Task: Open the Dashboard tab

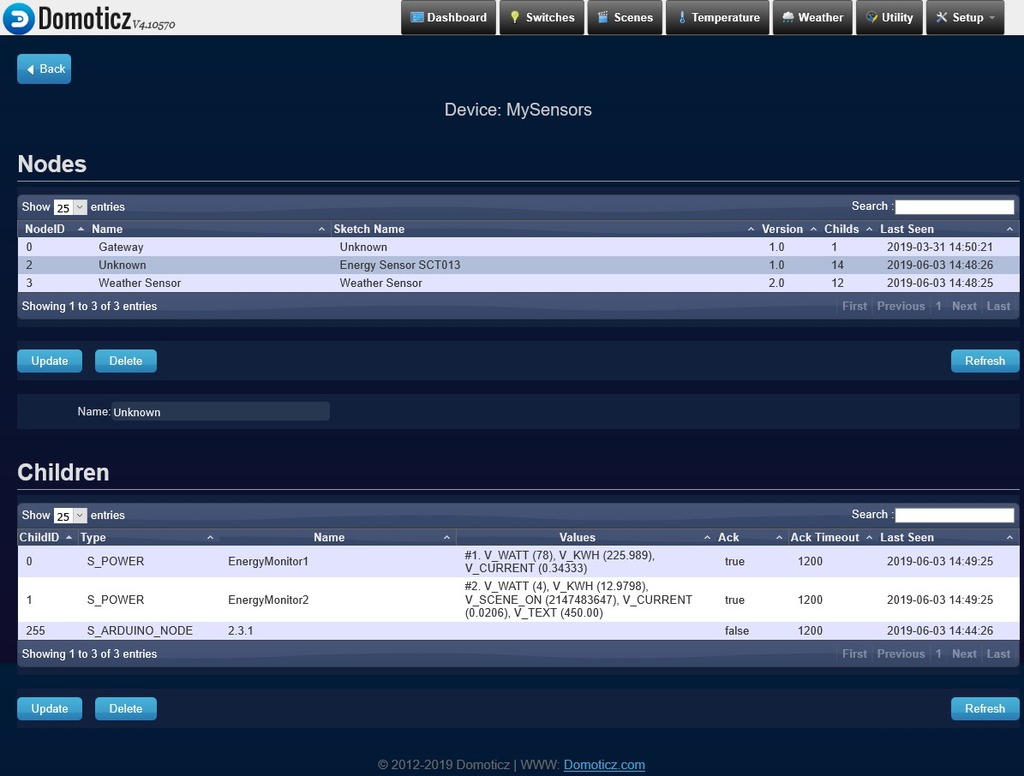Action: pyautogui.click(x=449, y=18)
